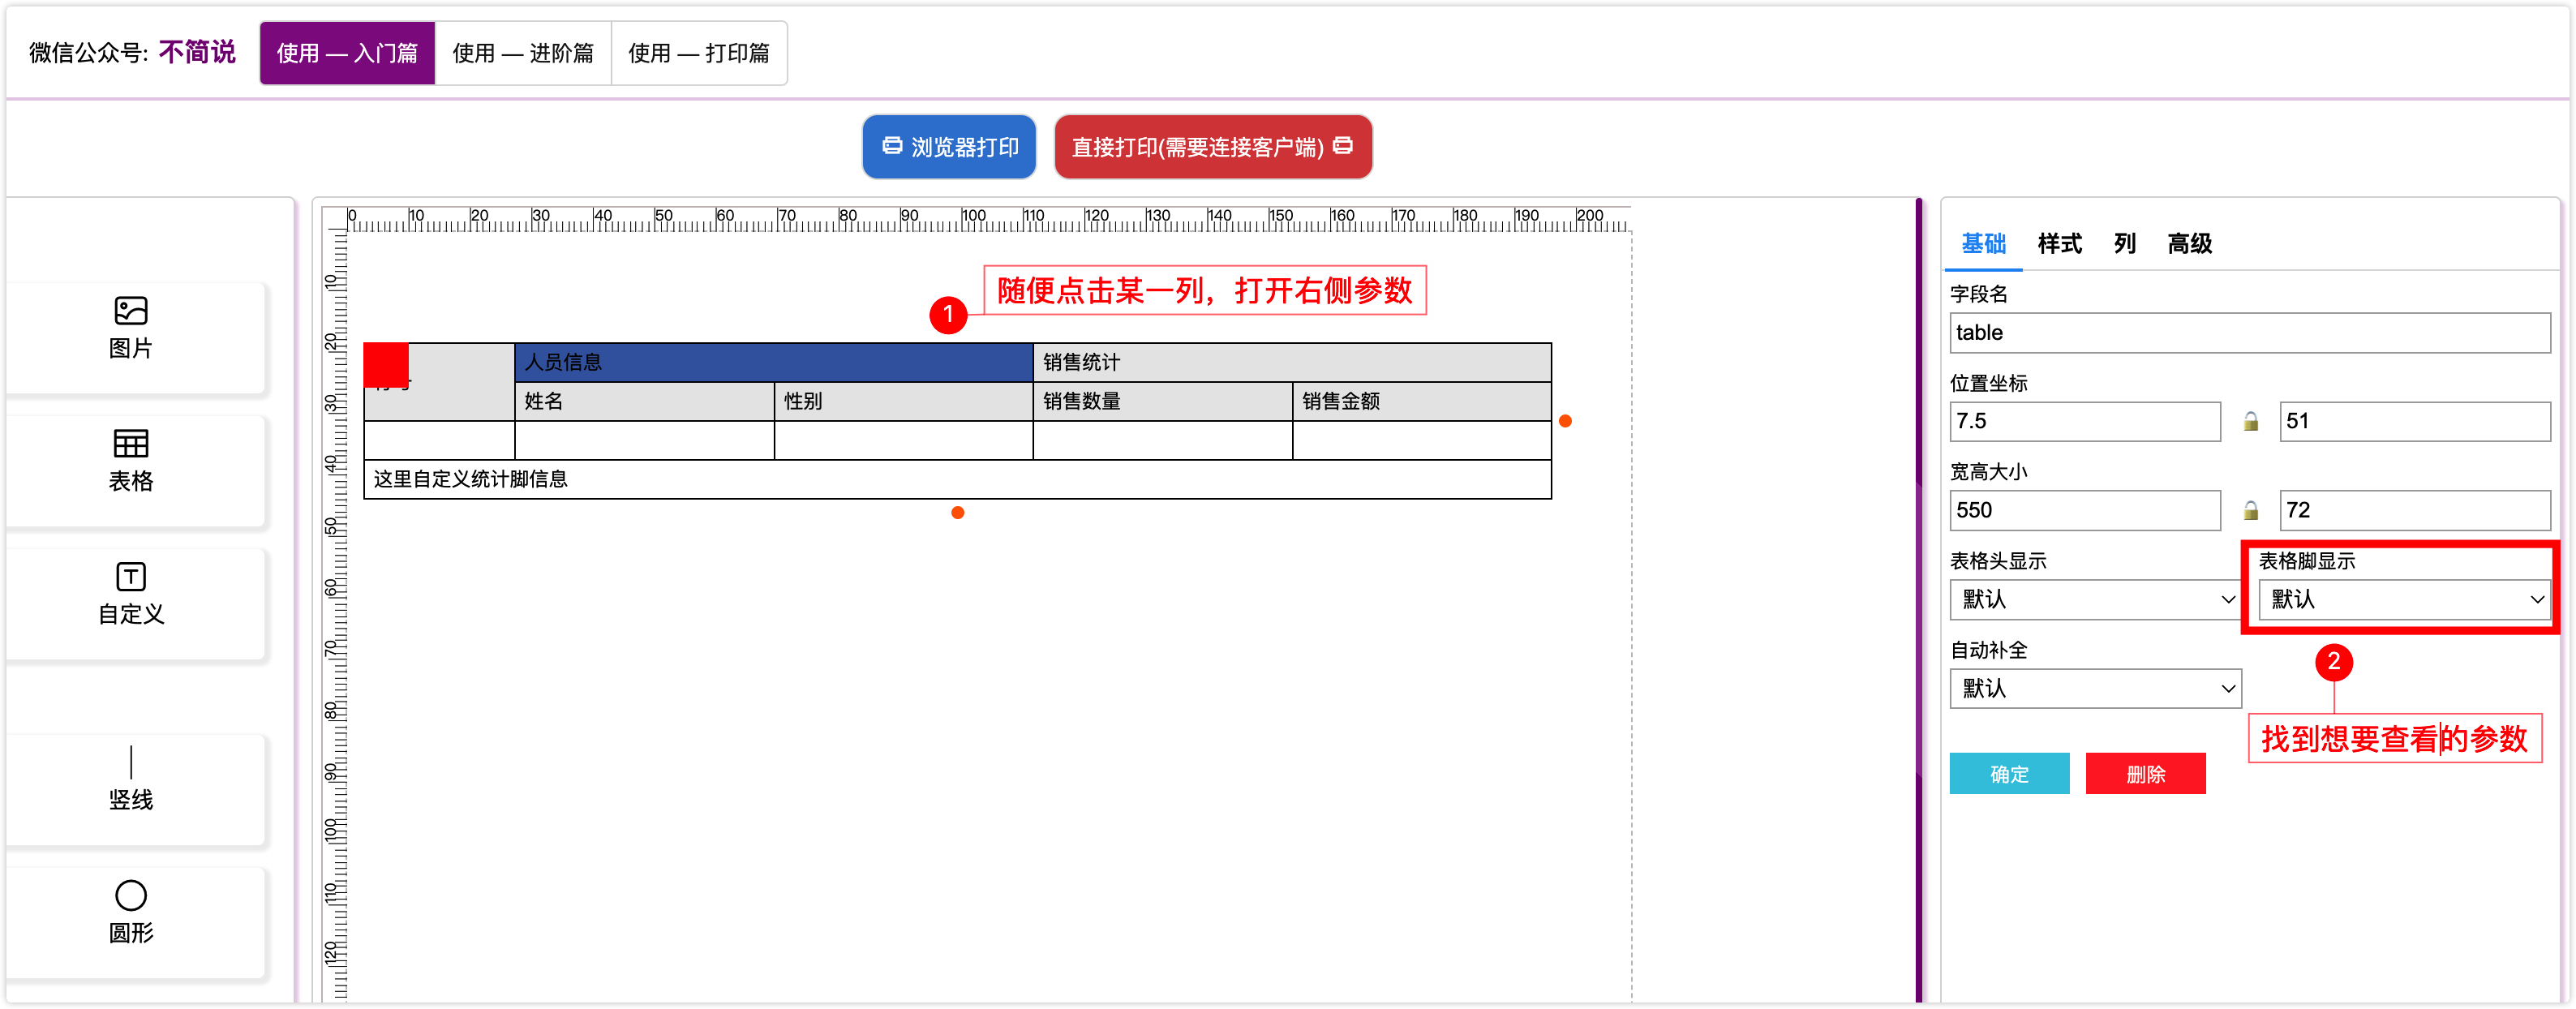Click the footer row 这里自定义统计脚信息
The width and height of the screenshot is (2576, 1009).
click(957, 479)
